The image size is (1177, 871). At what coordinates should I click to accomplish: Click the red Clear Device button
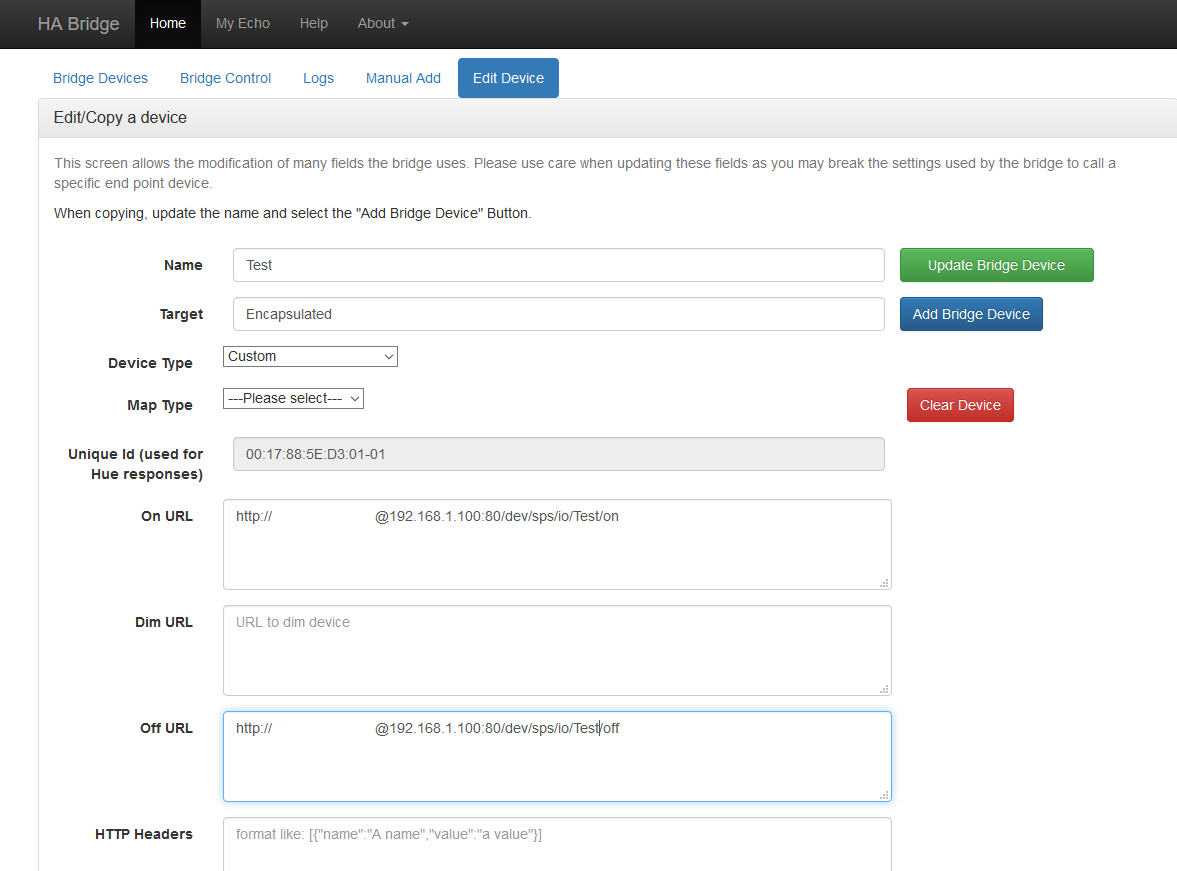pyautogui.click(x=960, y=405)
